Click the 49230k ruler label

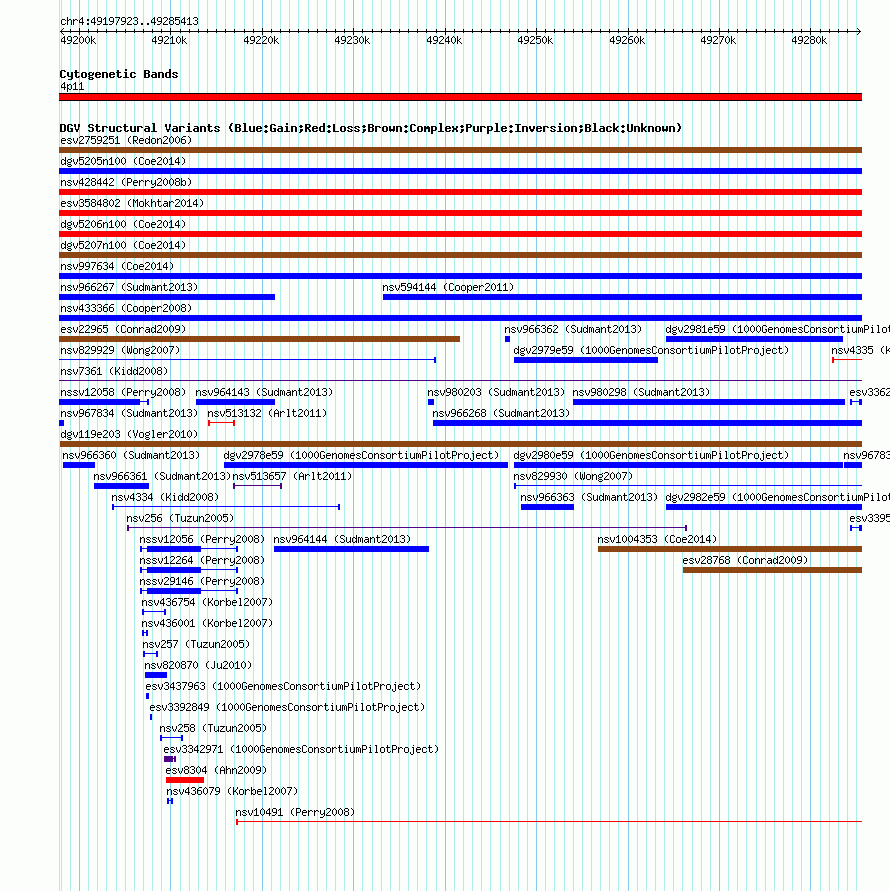352,40
